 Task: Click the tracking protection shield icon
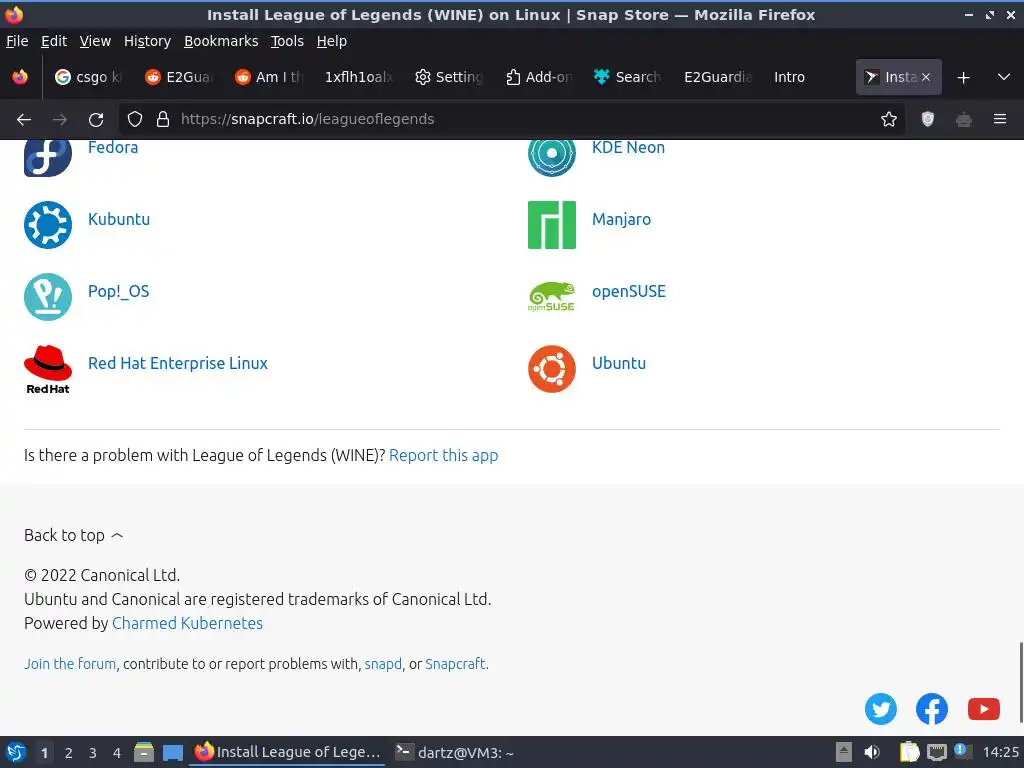pyautogui.click(x=135, y=119)
